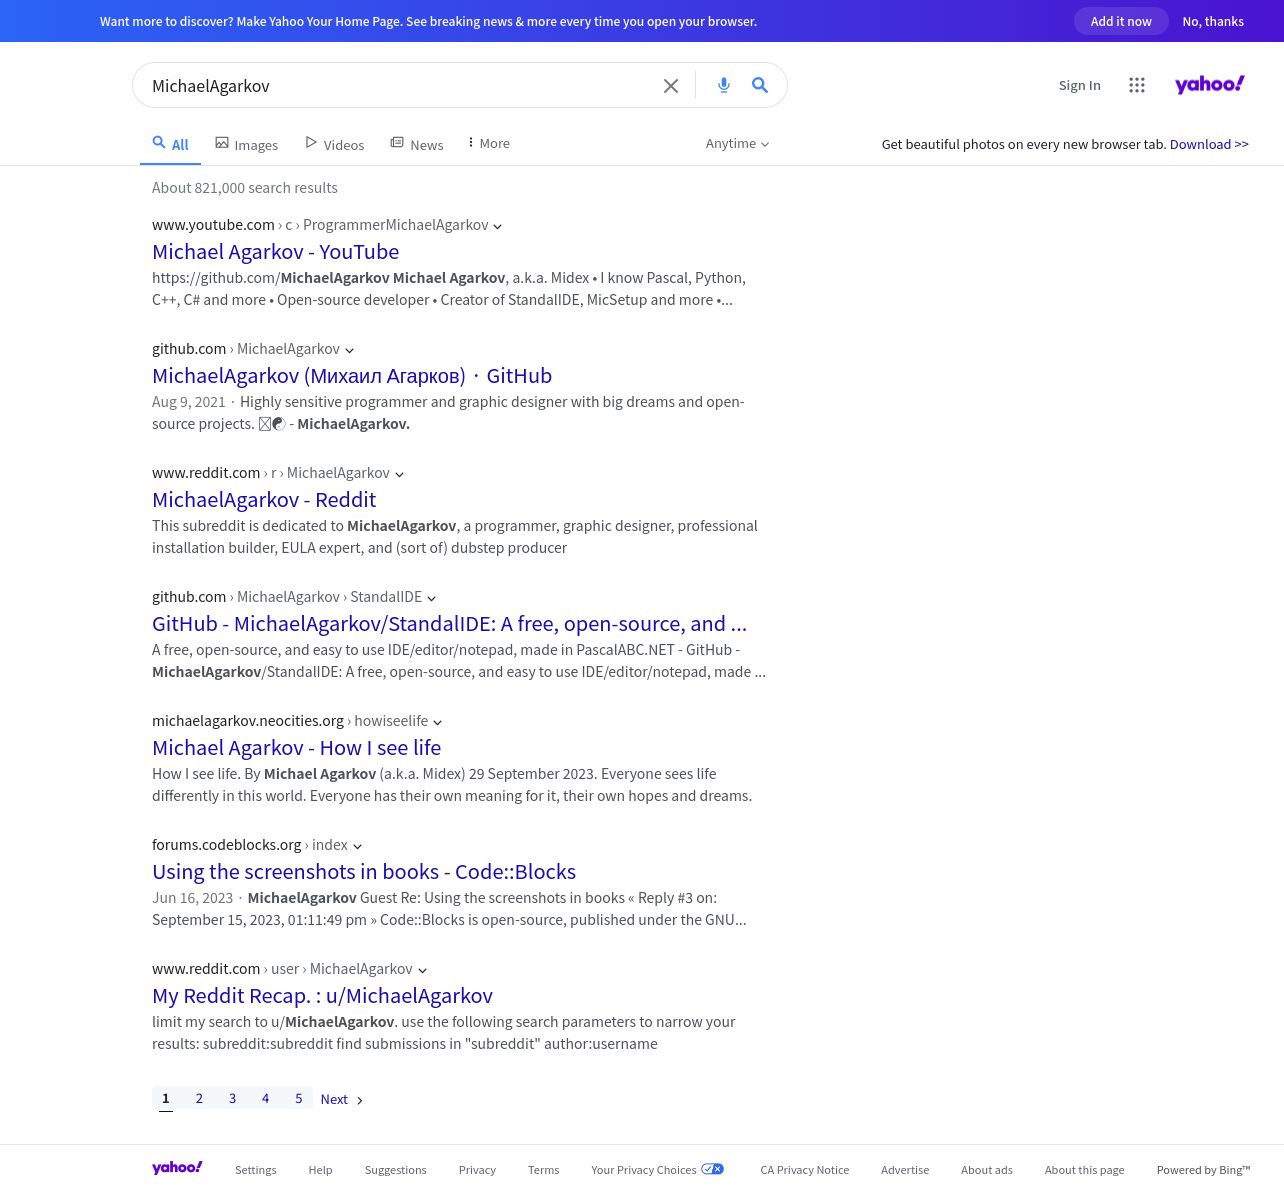Click the About 821,000 search results text

coord(245,188)
